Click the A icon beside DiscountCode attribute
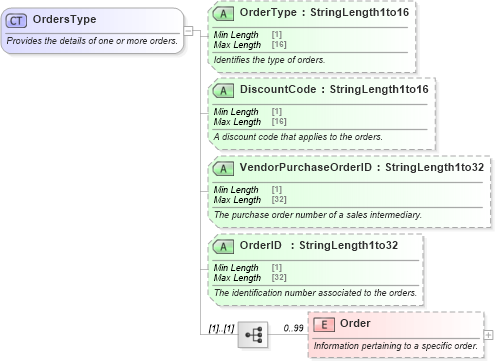 click(x=223, y=91)
